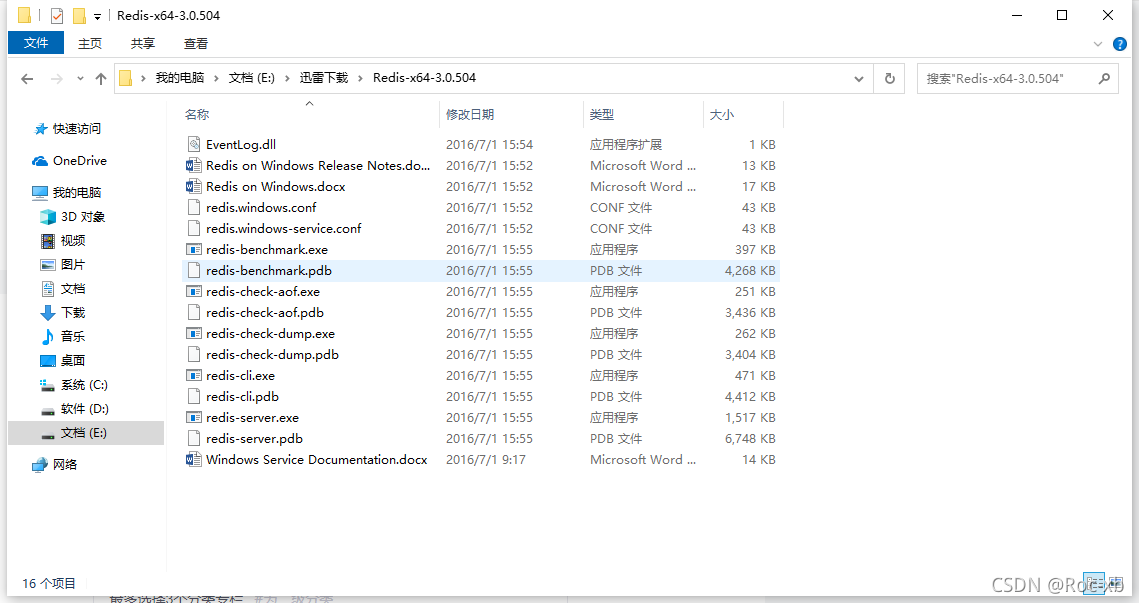The image size is (1139, 603).
Task: Select 文档 (E:) in the address breadcrumb
Action: tap(251, 78)
